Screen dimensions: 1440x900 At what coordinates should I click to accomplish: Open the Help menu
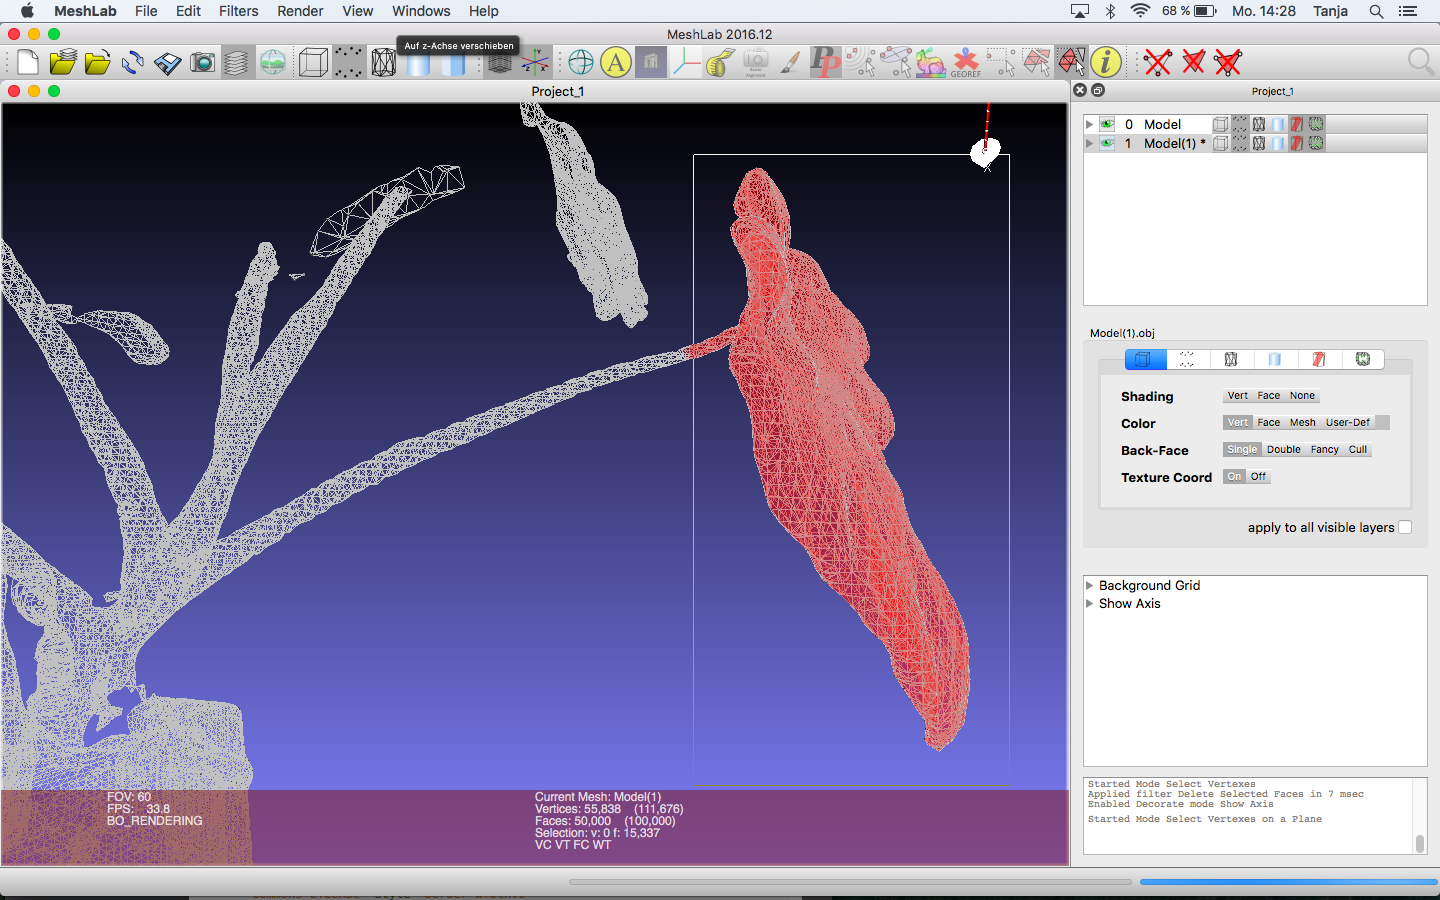[483, 11]
